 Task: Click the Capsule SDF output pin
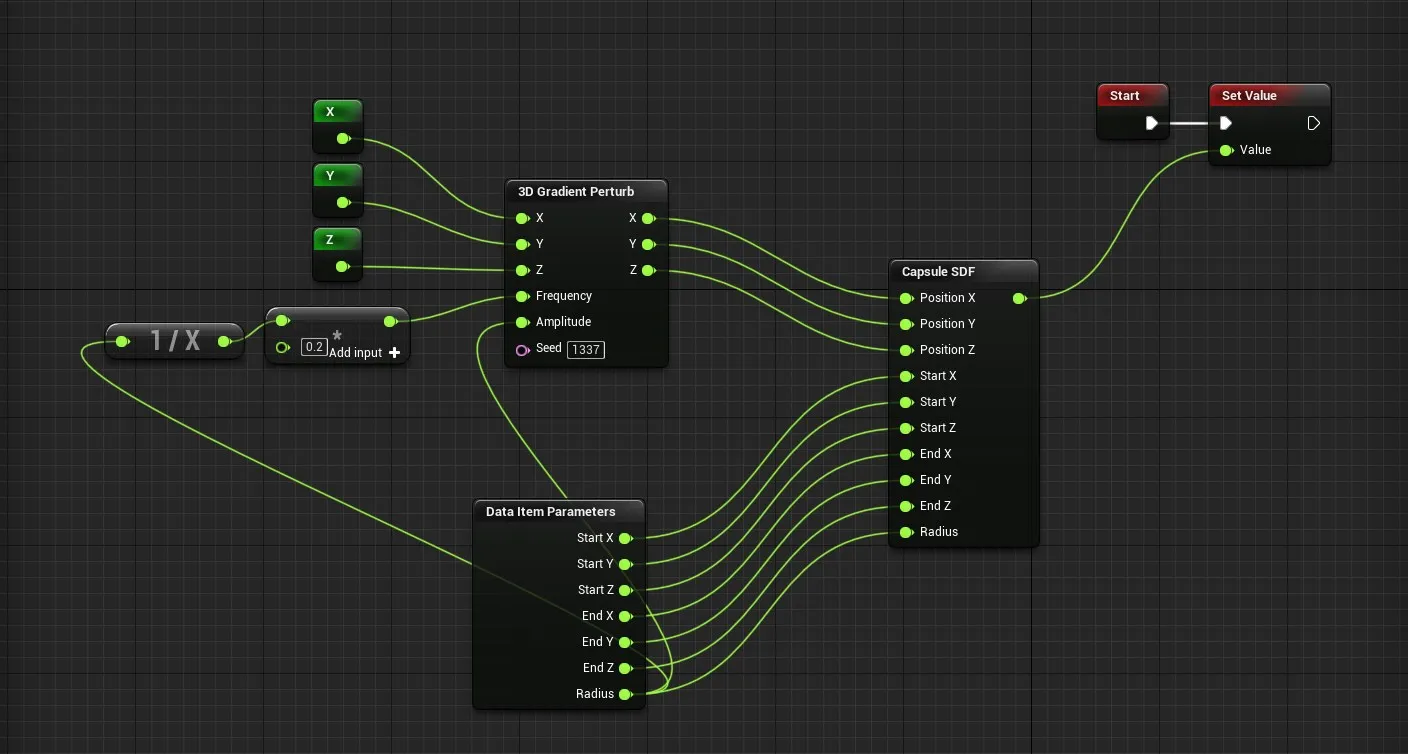(x=1019, y=298)
